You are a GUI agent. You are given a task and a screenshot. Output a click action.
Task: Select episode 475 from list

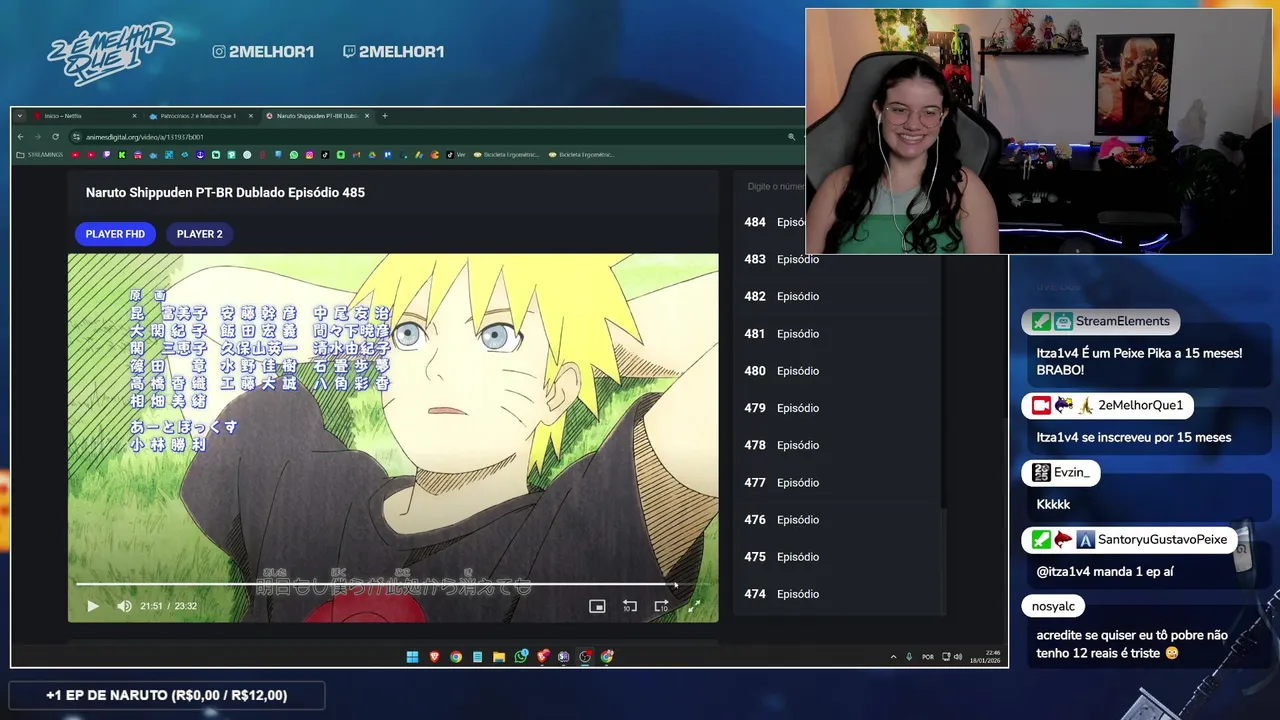(838, 556)
